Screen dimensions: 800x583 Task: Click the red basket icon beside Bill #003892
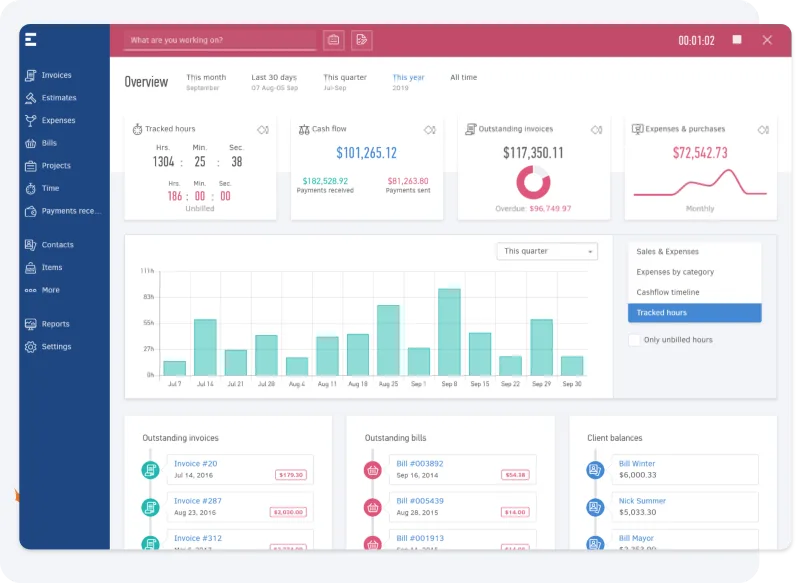coord(373,470)
